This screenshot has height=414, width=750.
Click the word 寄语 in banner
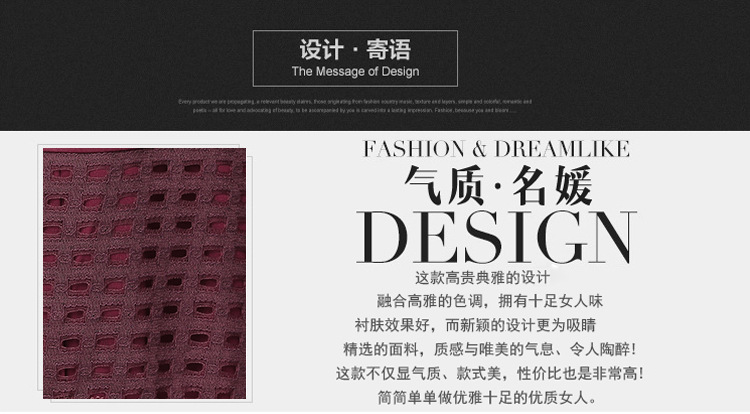[389, 50]
